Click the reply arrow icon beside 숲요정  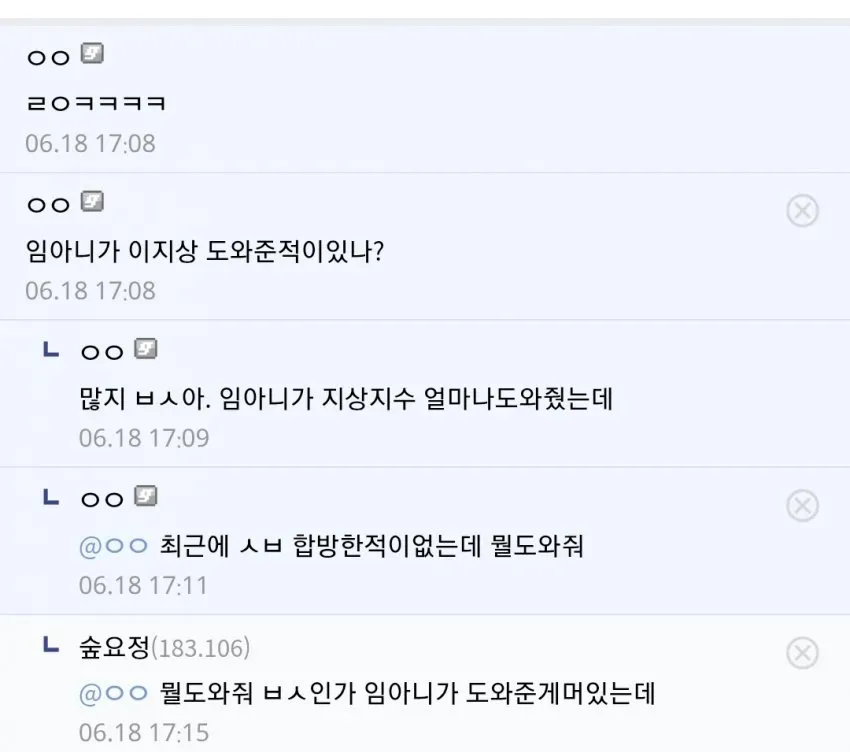tap(51, 645)
